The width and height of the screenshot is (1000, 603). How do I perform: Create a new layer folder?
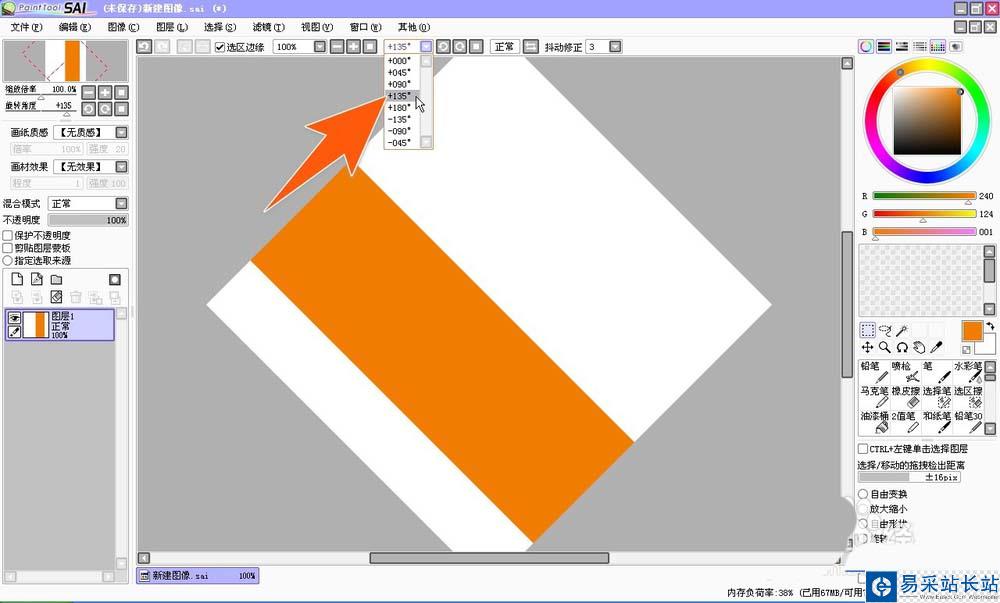56,279
